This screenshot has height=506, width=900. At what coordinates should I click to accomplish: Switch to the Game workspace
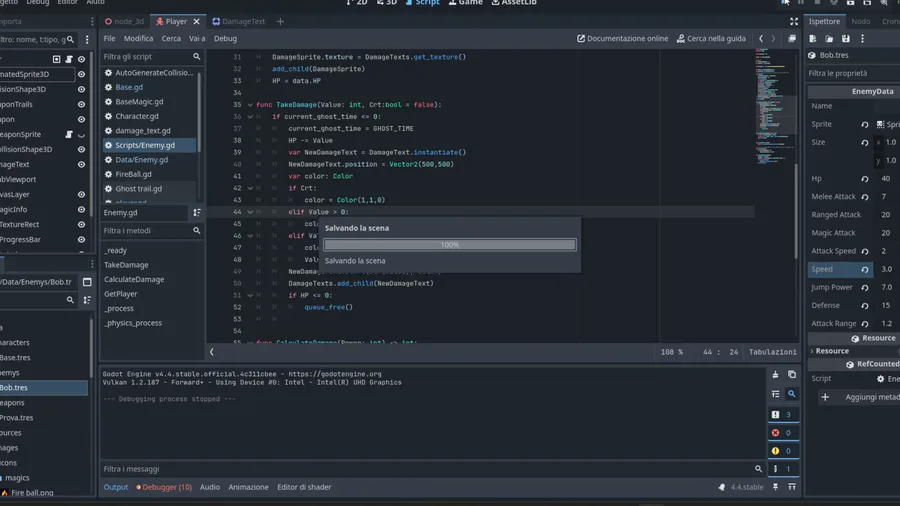pyautogui.click(x=465, y=3)
